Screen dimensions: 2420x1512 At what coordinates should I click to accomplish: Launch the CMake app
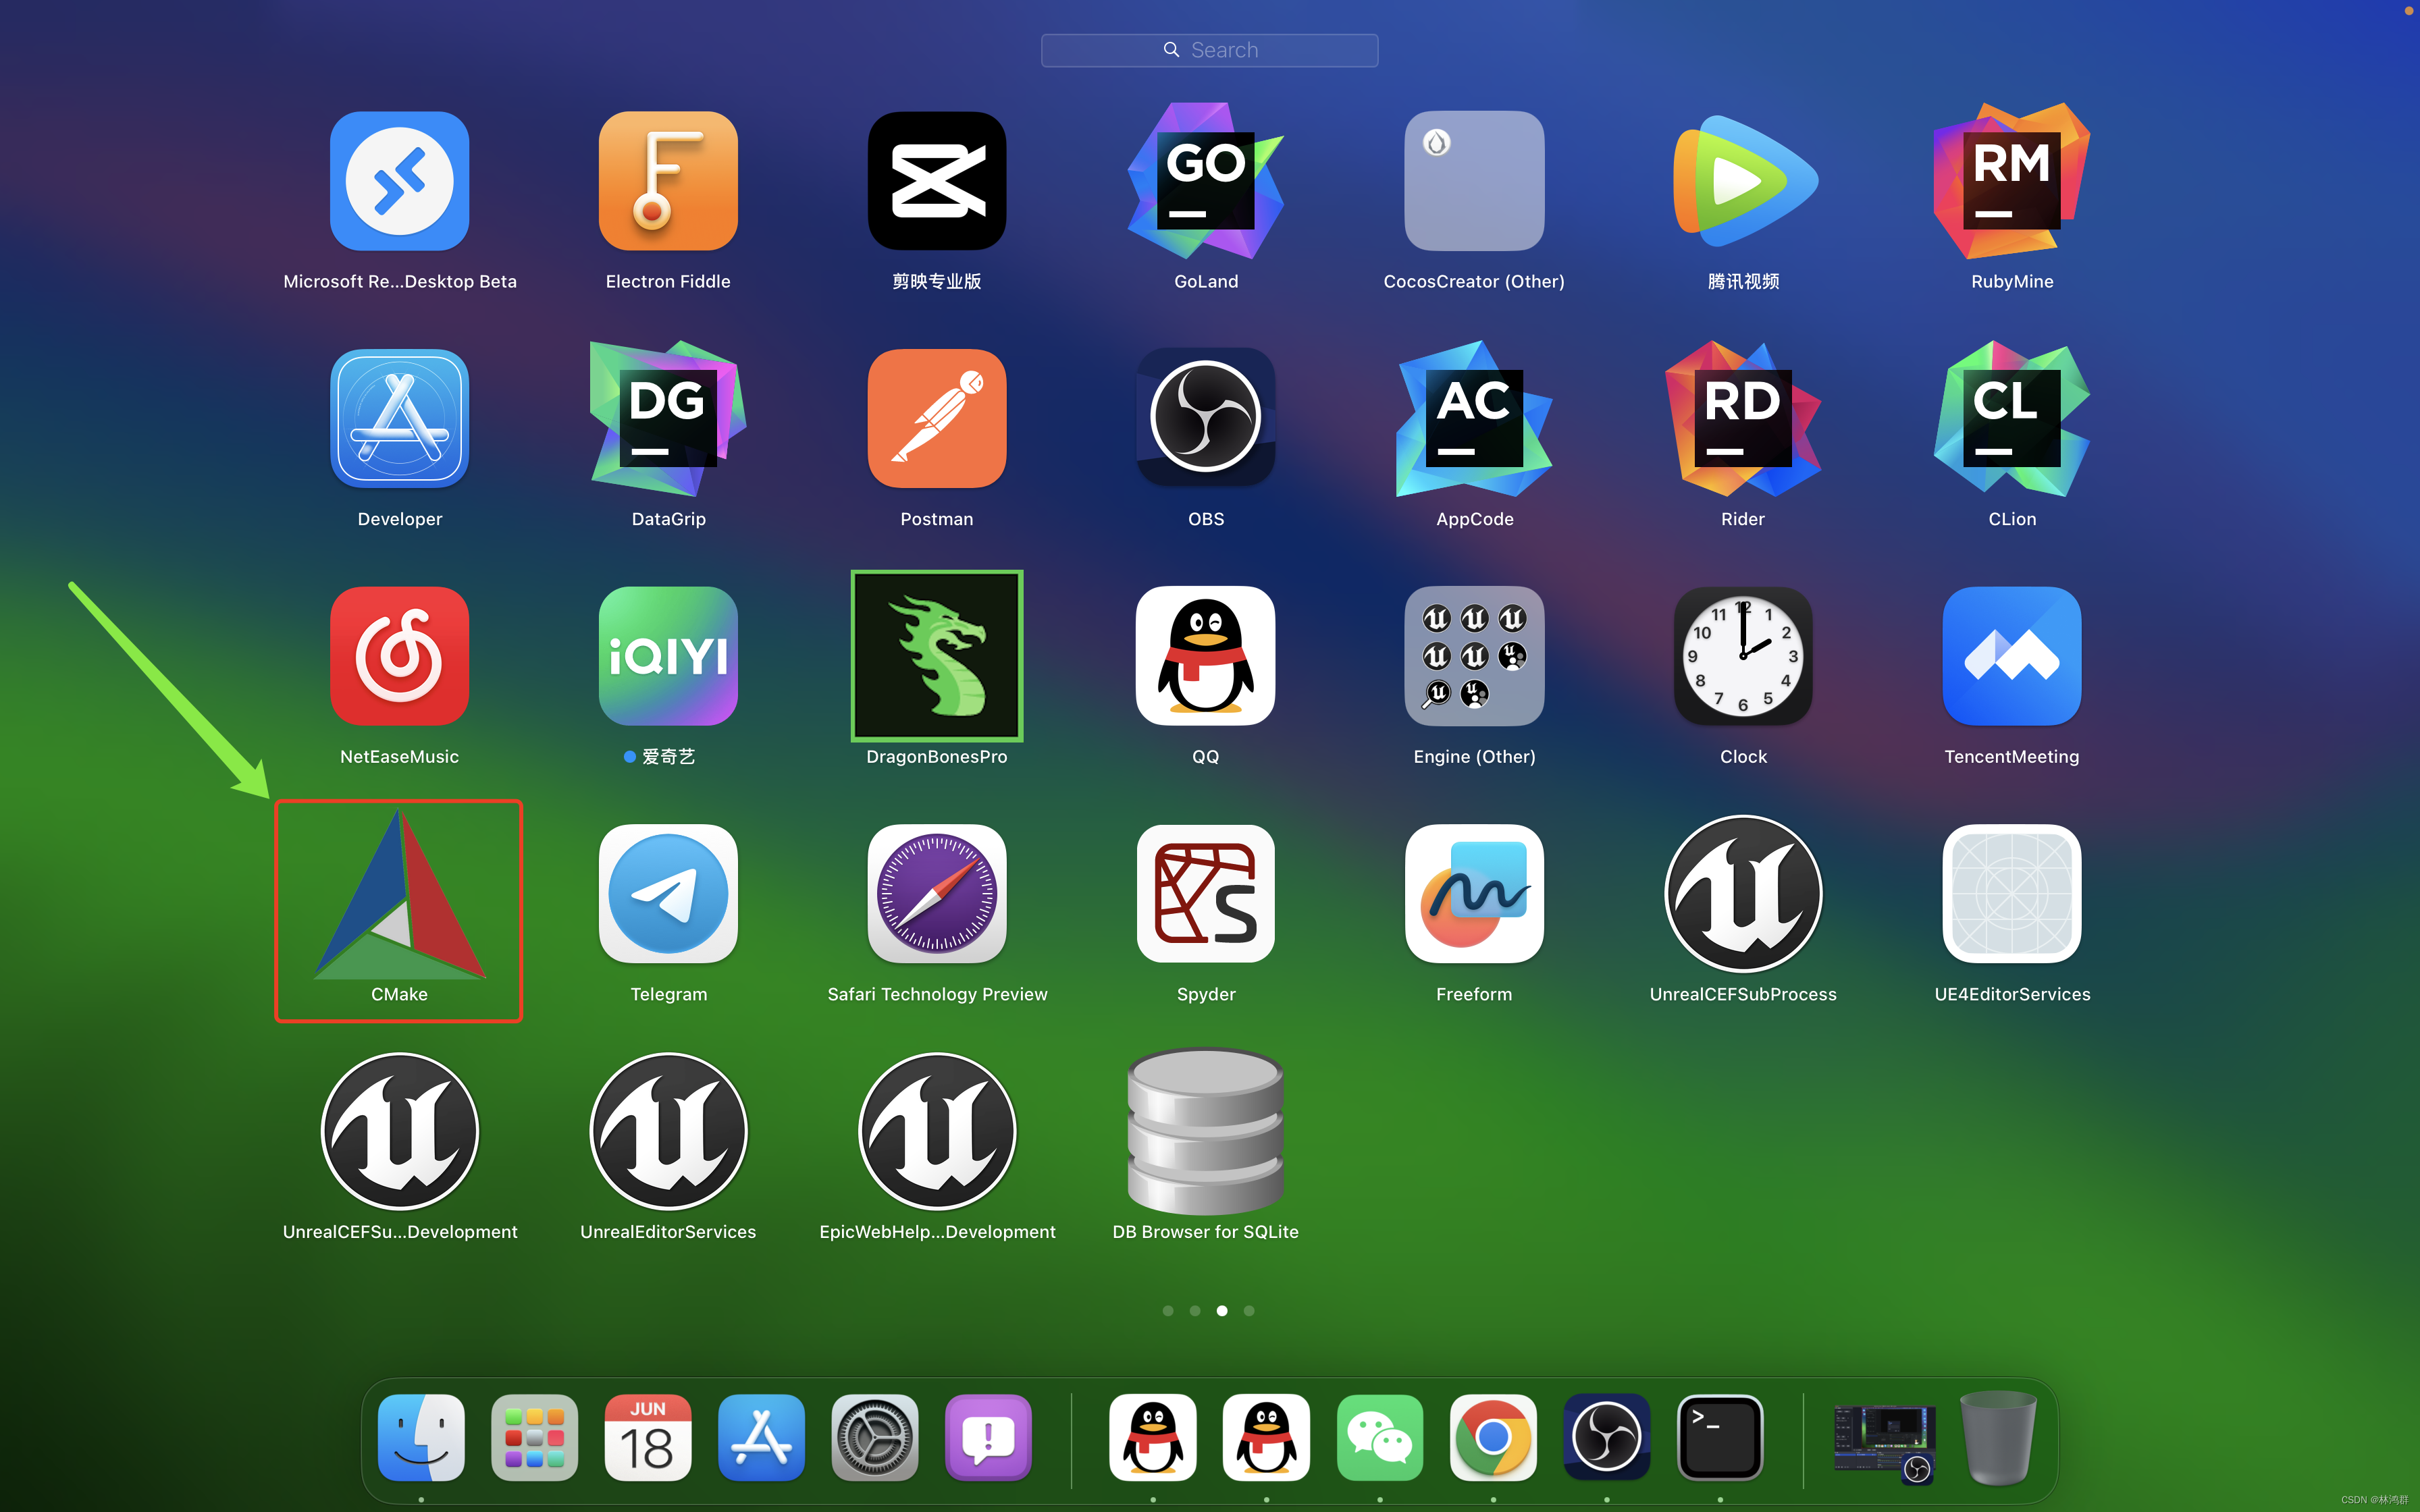pyautogui.click(x=399, y=895)
